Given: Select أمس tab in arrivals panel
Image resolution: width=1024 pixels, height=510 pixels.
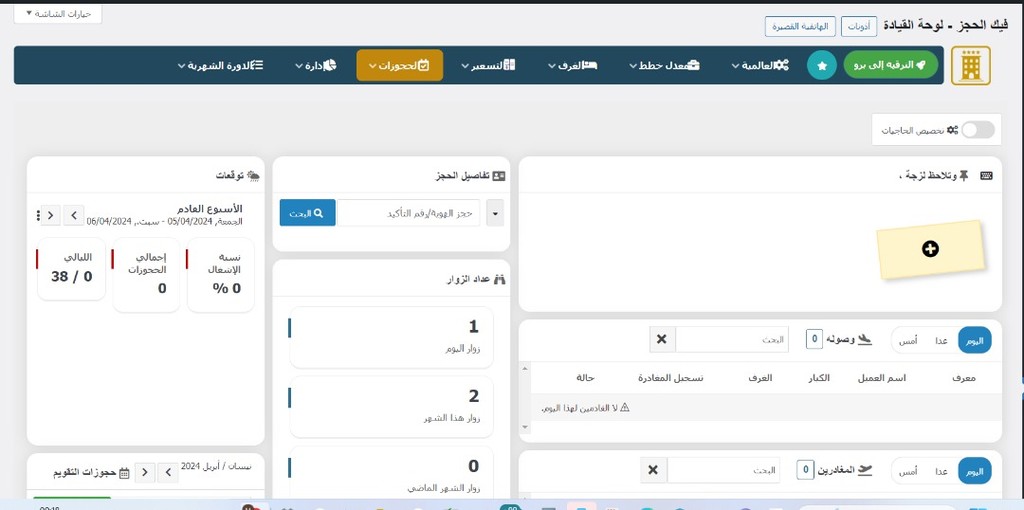Looking at the screenshot, I should pos(908,340).
